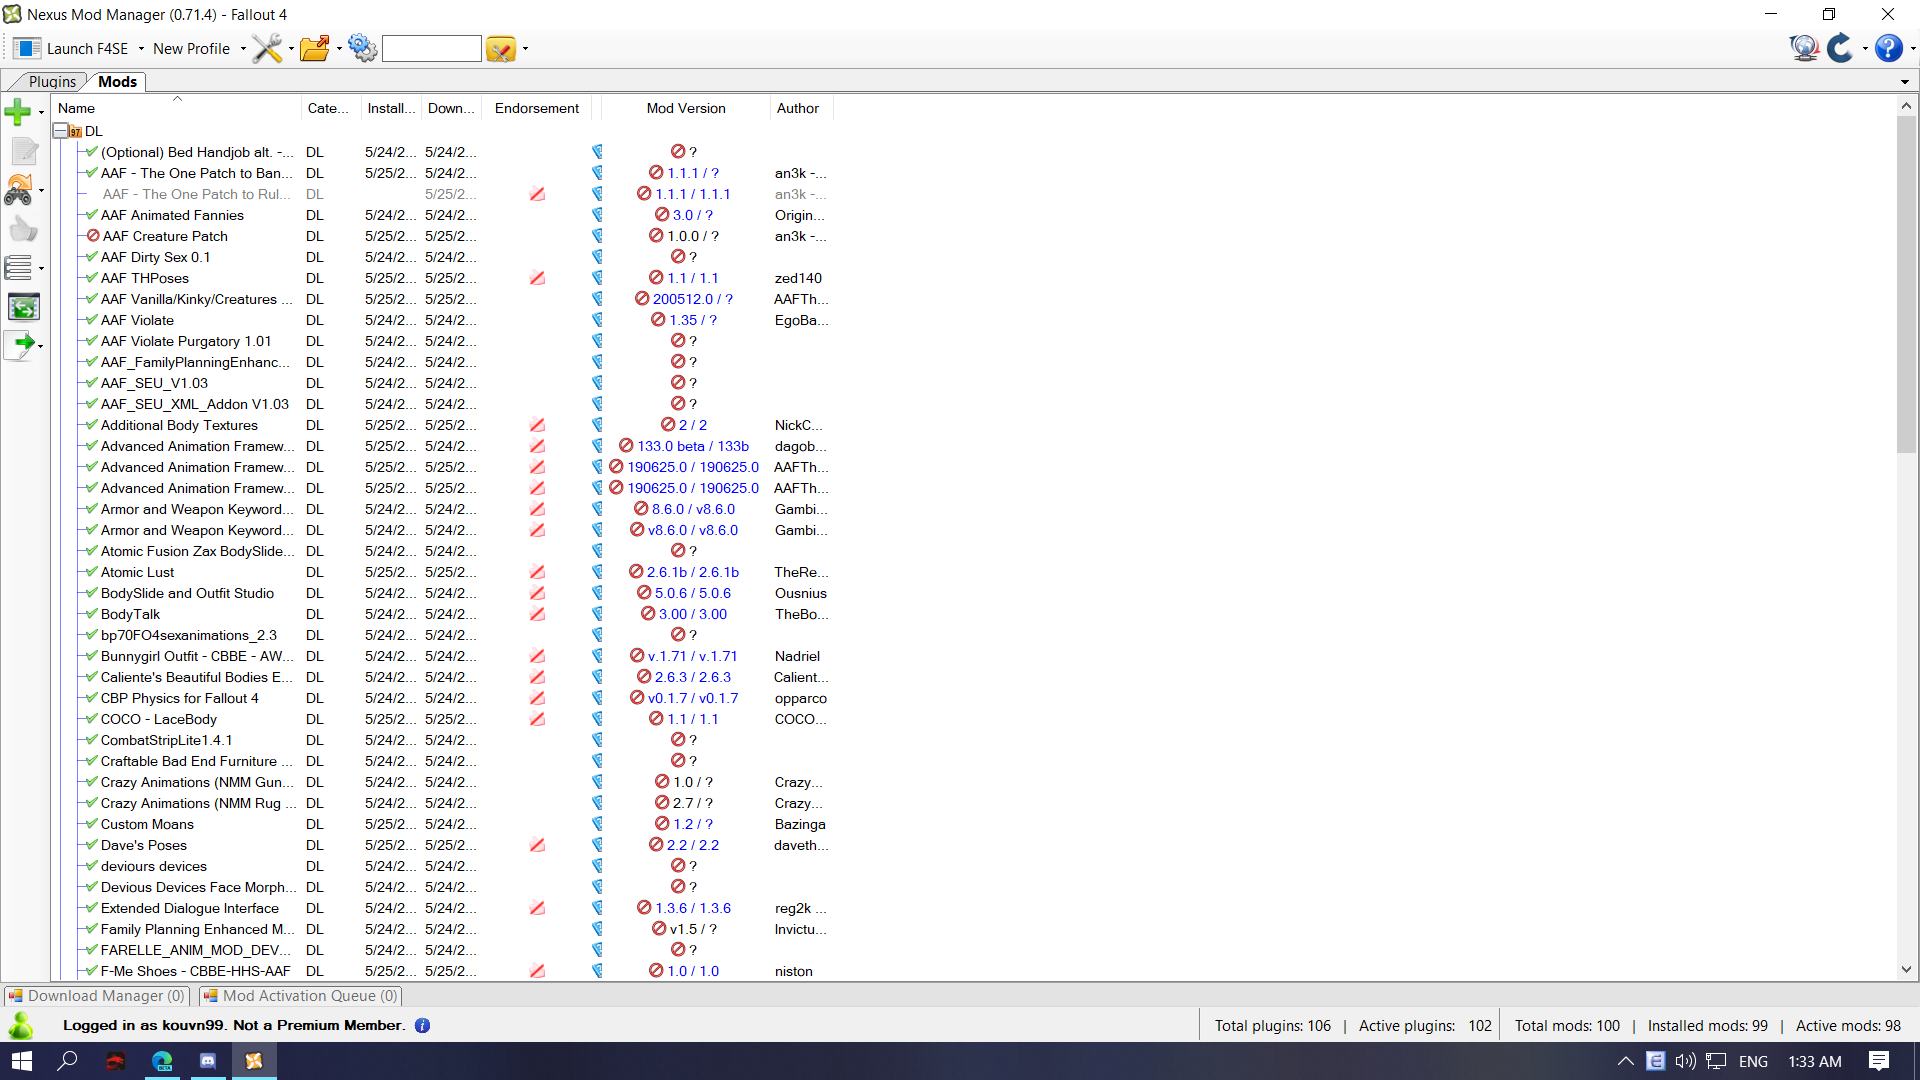The width and height of the screenshot is (1920, 1080).
Task: Open the Launch F4SE dropdown arrow
Action: click(141, 49)
